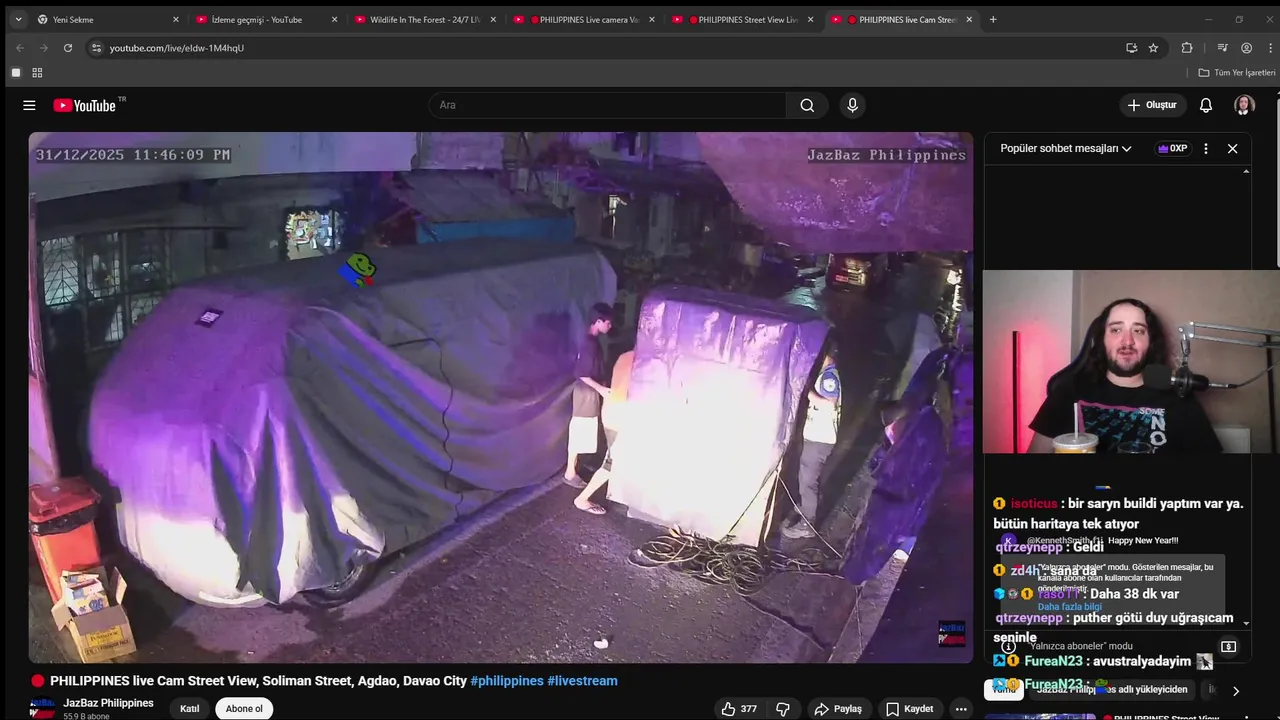This screenshot has width=1280, height=720.
Task: Save the video with Kaydet
Action: click(910, 709)
